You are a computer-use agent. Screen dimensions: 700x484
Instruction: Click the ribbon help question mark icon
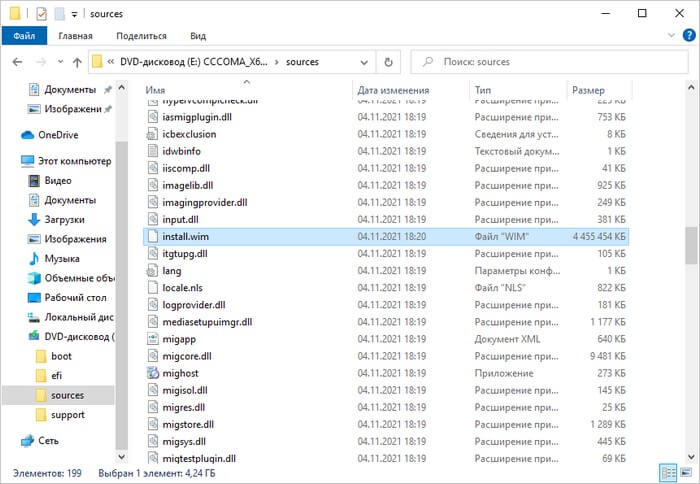(x=687, y=36)
